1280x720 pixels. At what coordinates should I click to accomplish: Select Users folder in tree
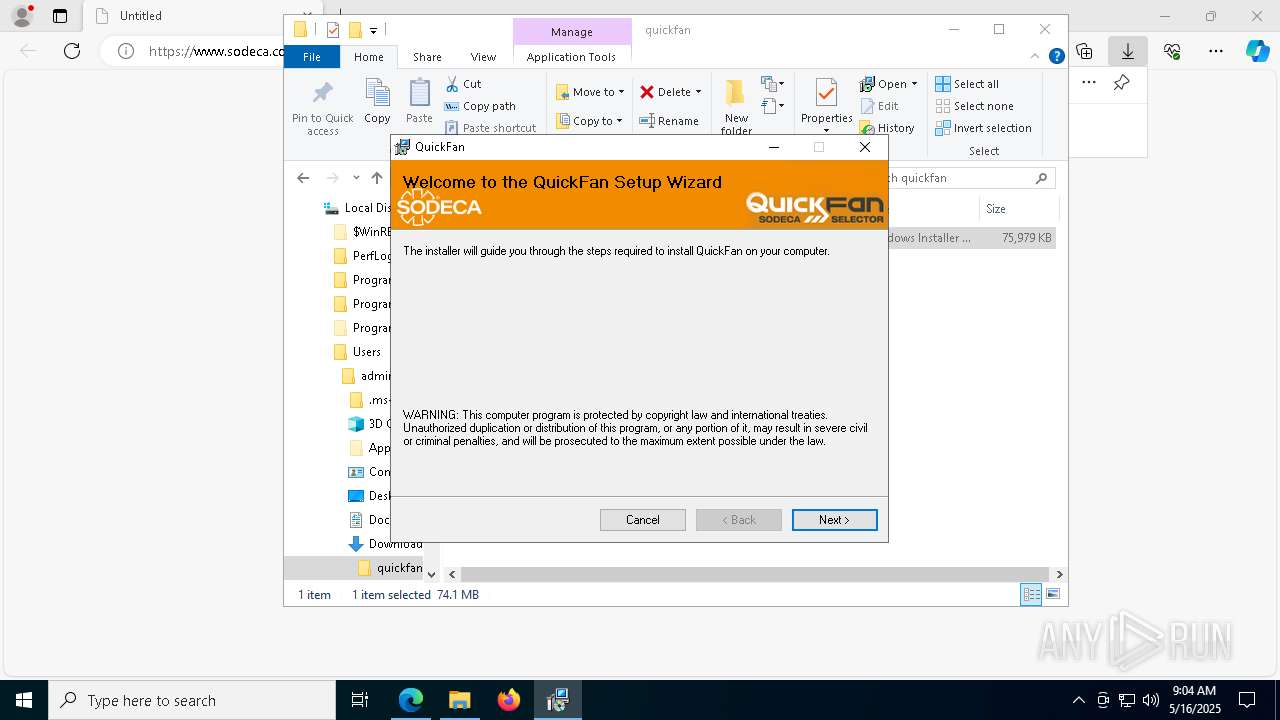(367, 352)
